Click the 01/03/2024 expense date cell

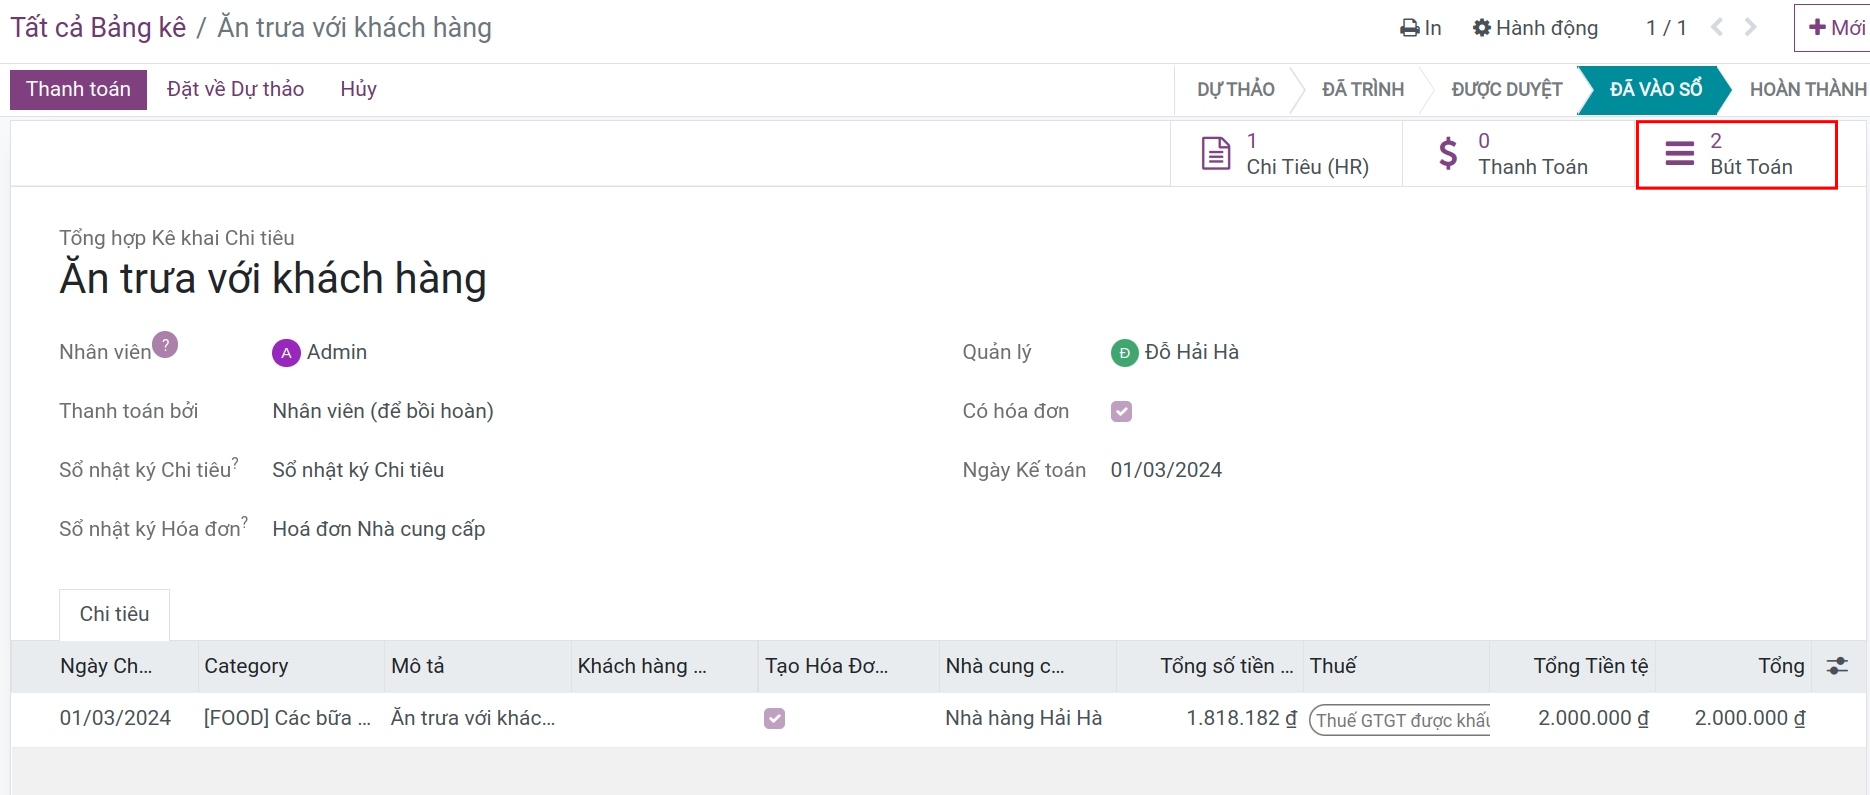coord(115,719)
